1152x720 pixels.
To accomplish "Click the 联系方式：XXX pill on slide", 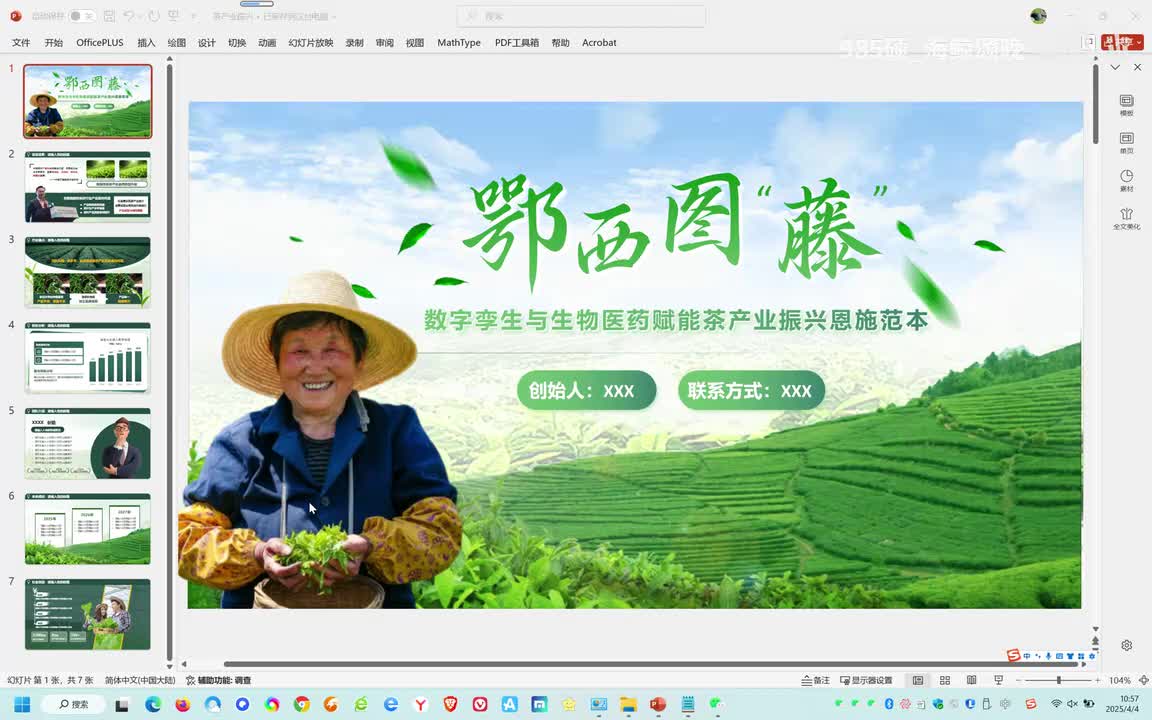I will [751, 390].
